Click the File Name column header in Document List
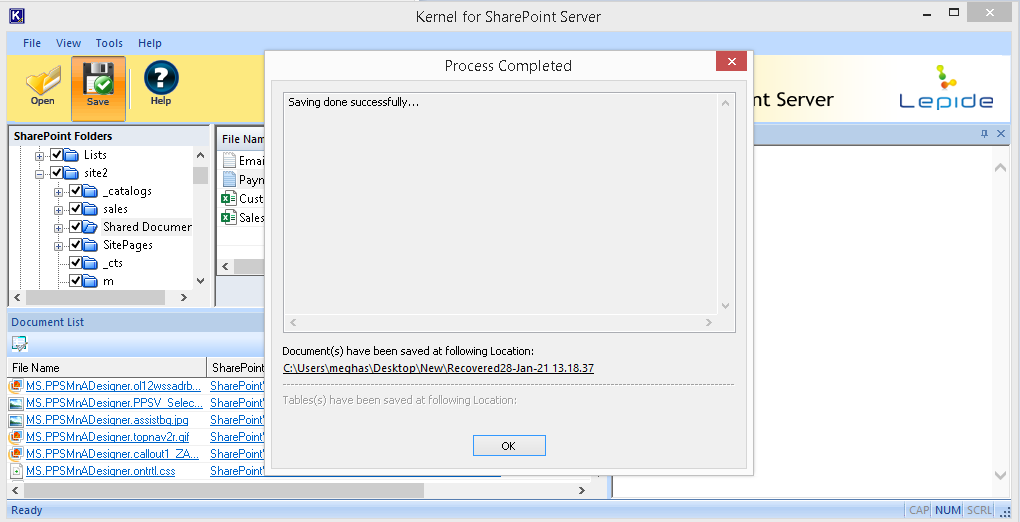 point(107,368)
